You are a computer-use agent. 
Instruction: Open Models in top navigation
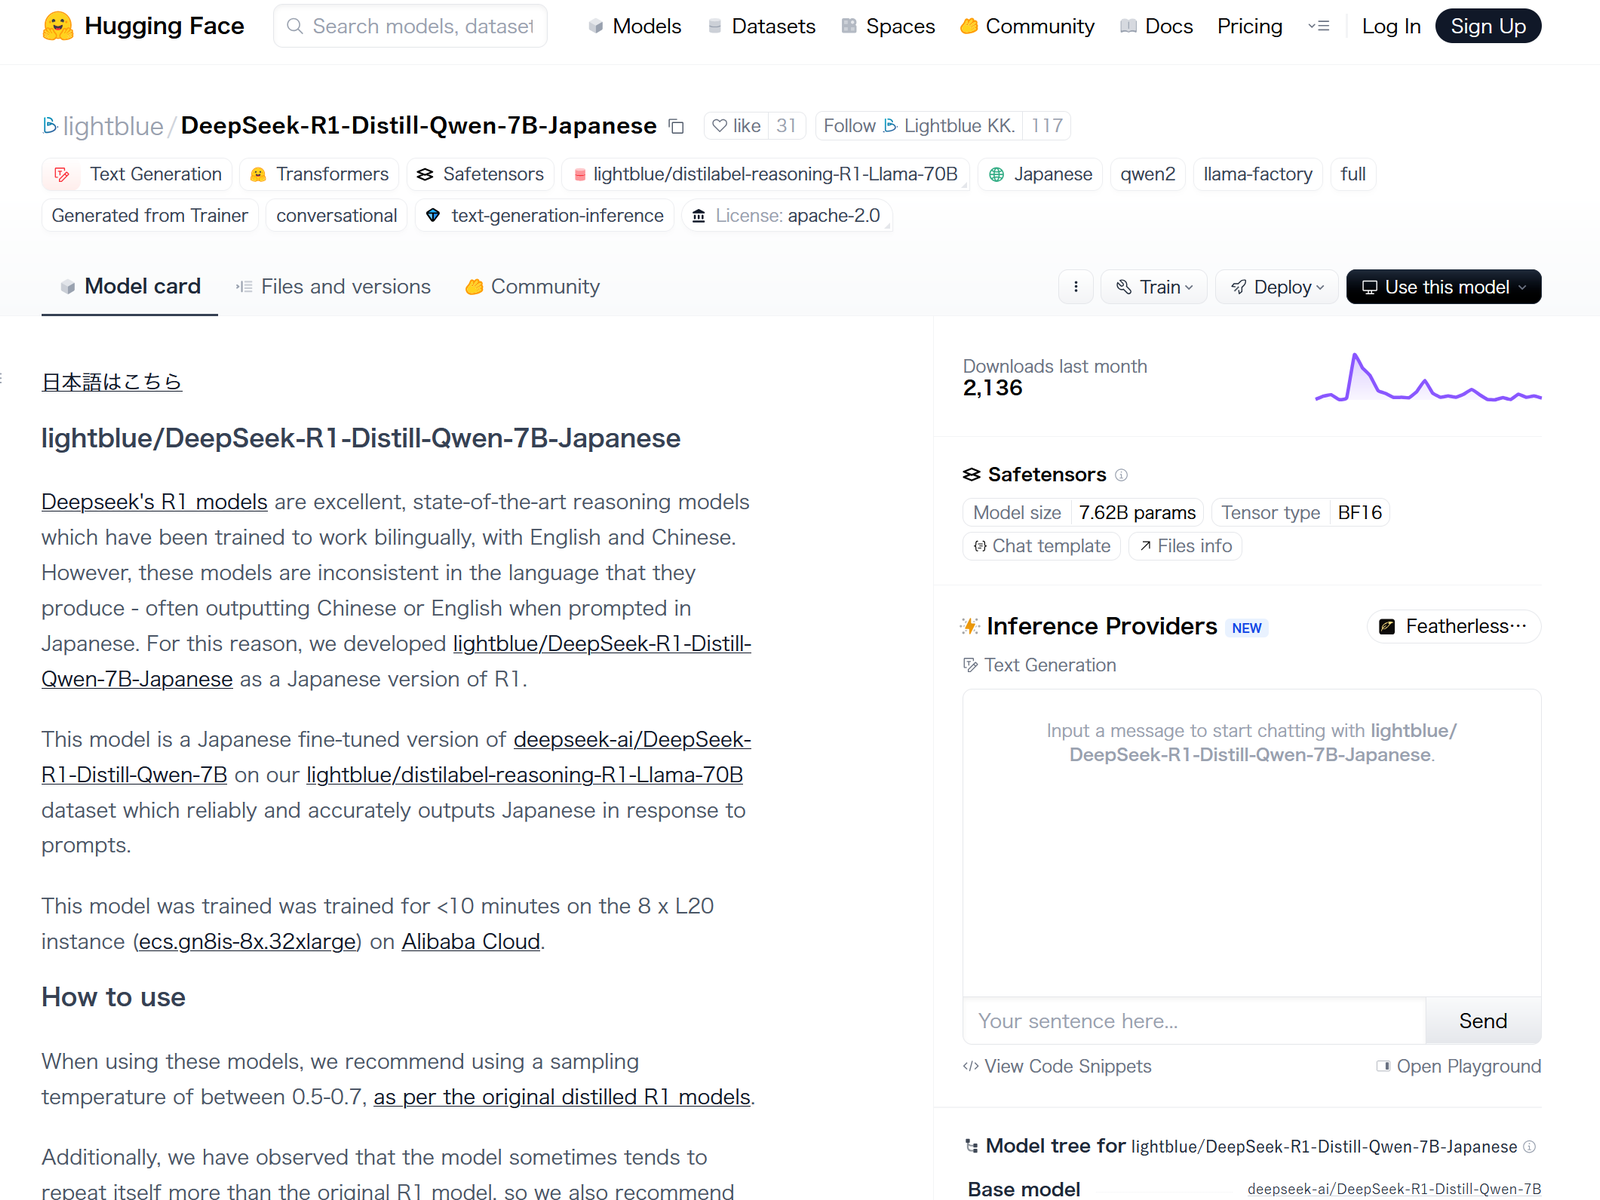[x=634, y=26]
